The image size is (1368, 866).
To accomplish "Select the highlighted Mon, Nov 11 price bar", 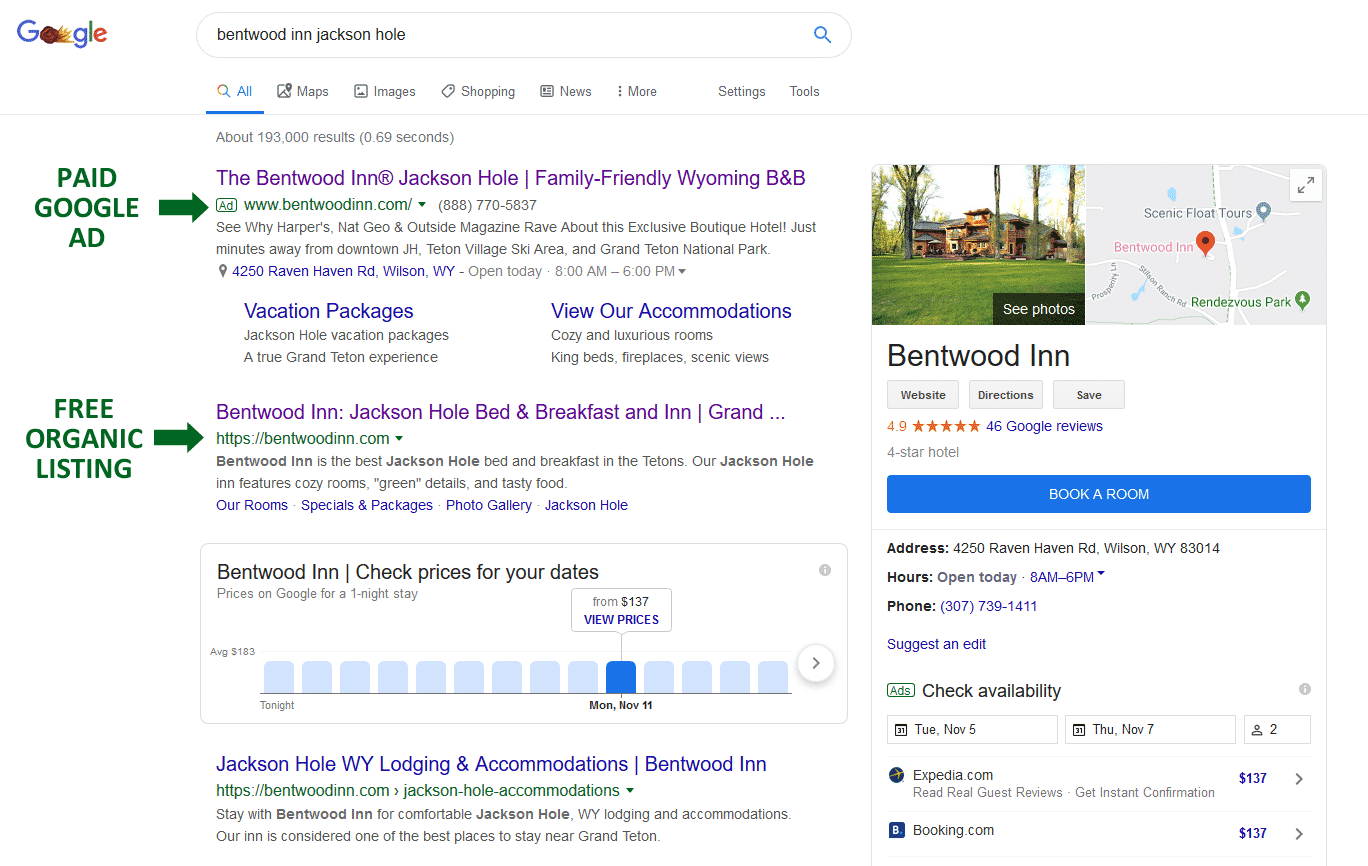I will click(x=621, y=677).
